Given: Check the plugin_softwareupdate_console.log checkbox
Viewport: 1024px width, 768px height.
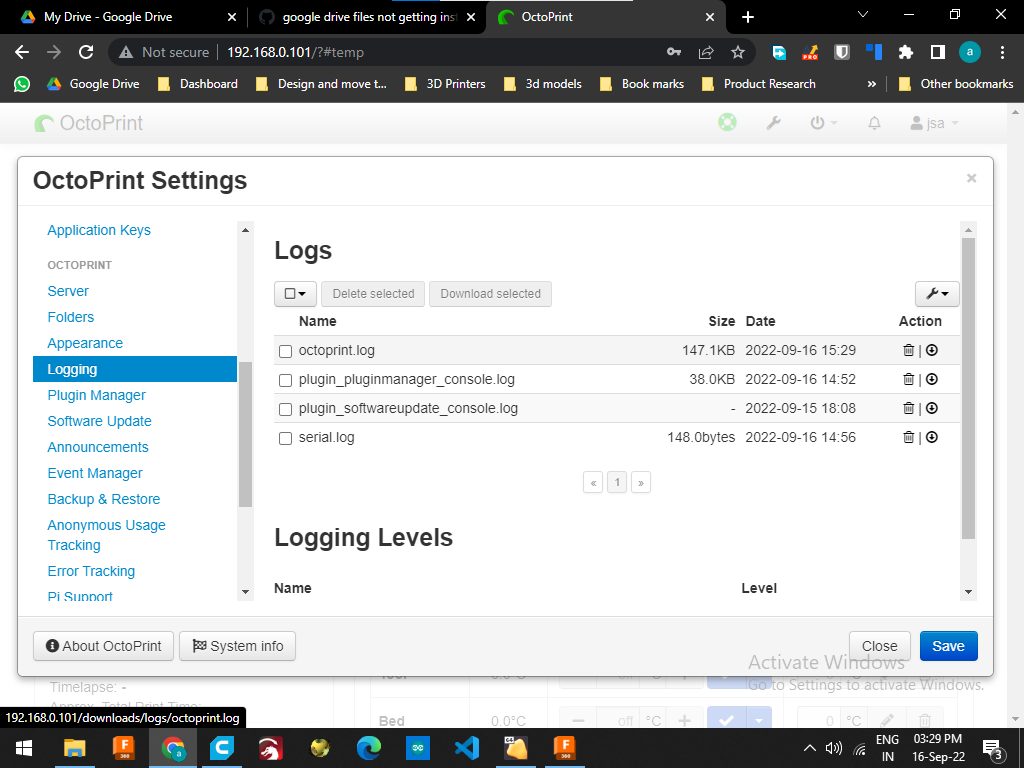Looking at the screenshot, I should tap(285, 408).
